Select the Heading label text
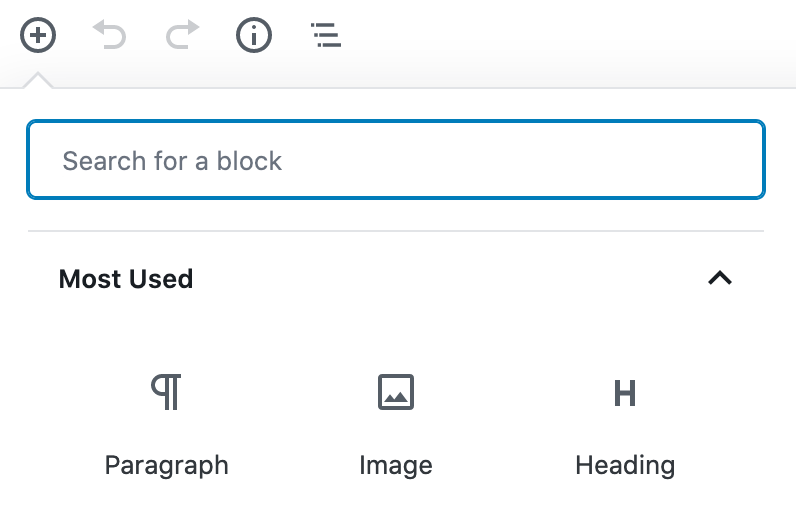Image resolution: width=796 pixels, height=530 pixels. click(625, 466)
